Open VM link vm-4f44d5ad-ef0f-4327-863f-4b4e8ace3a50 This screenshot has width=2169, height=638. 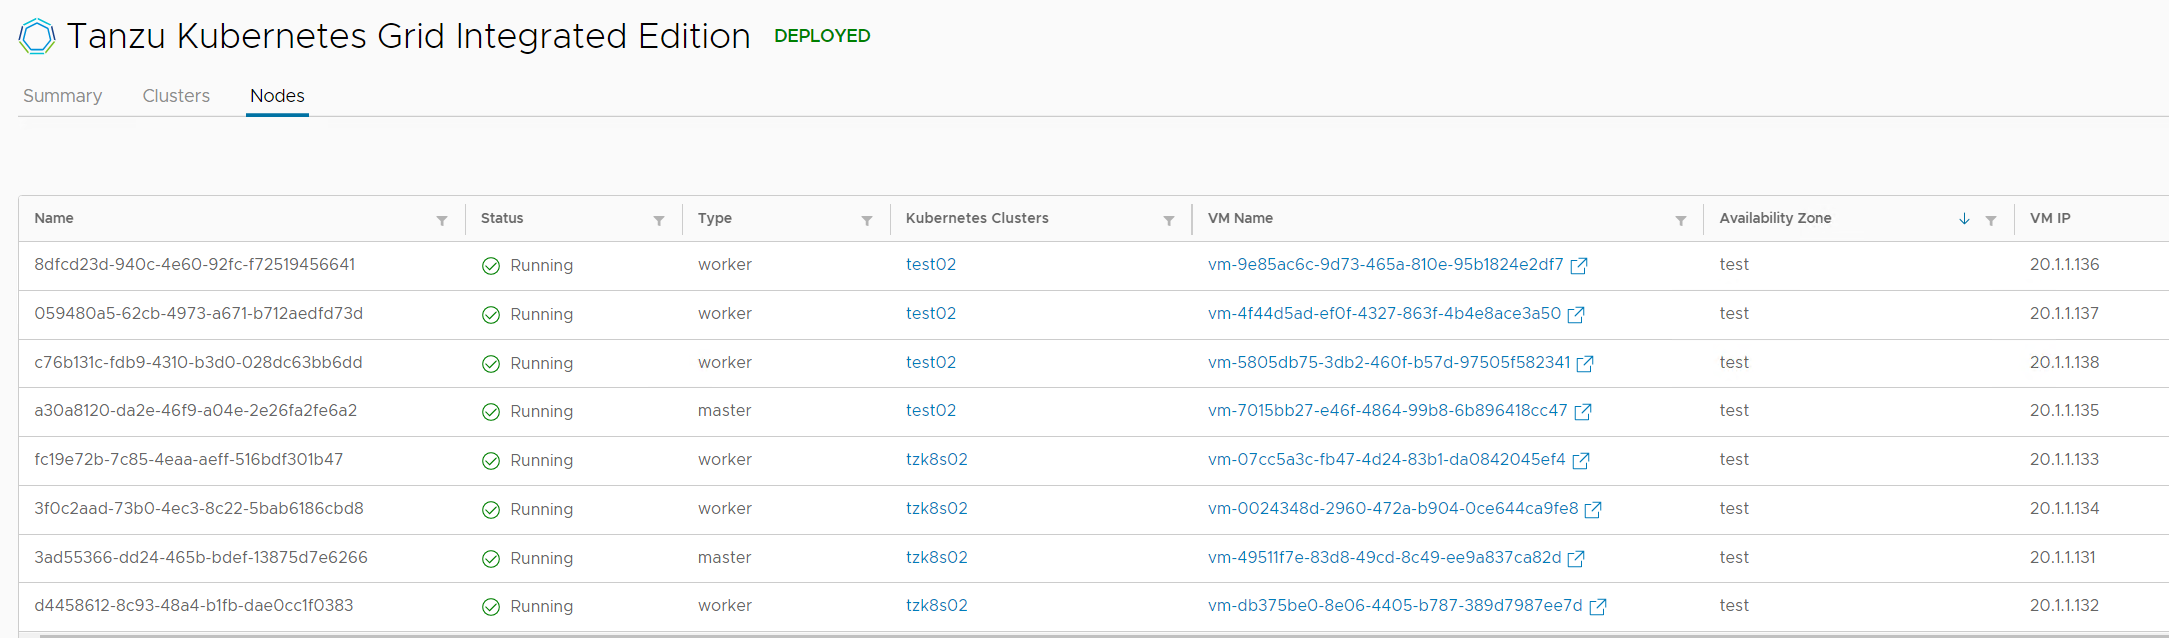tap(1384, 313)
